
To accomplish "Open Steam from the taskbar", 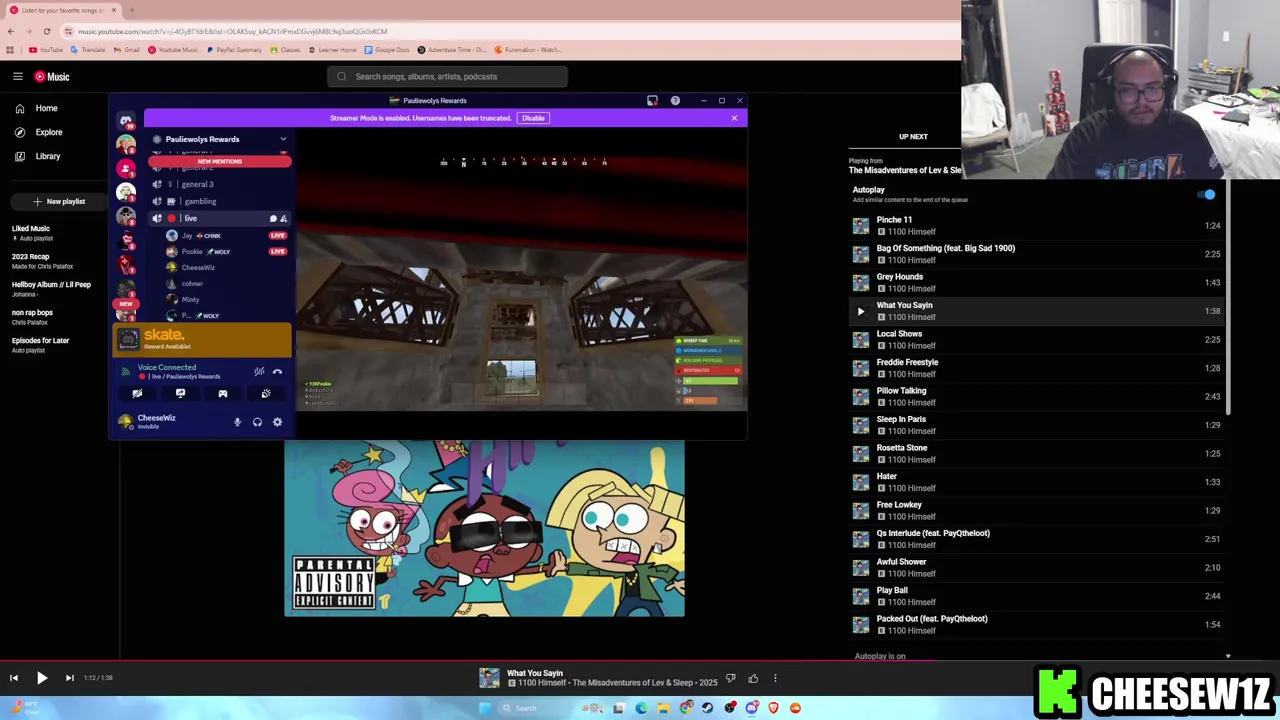I will point(708,708).
